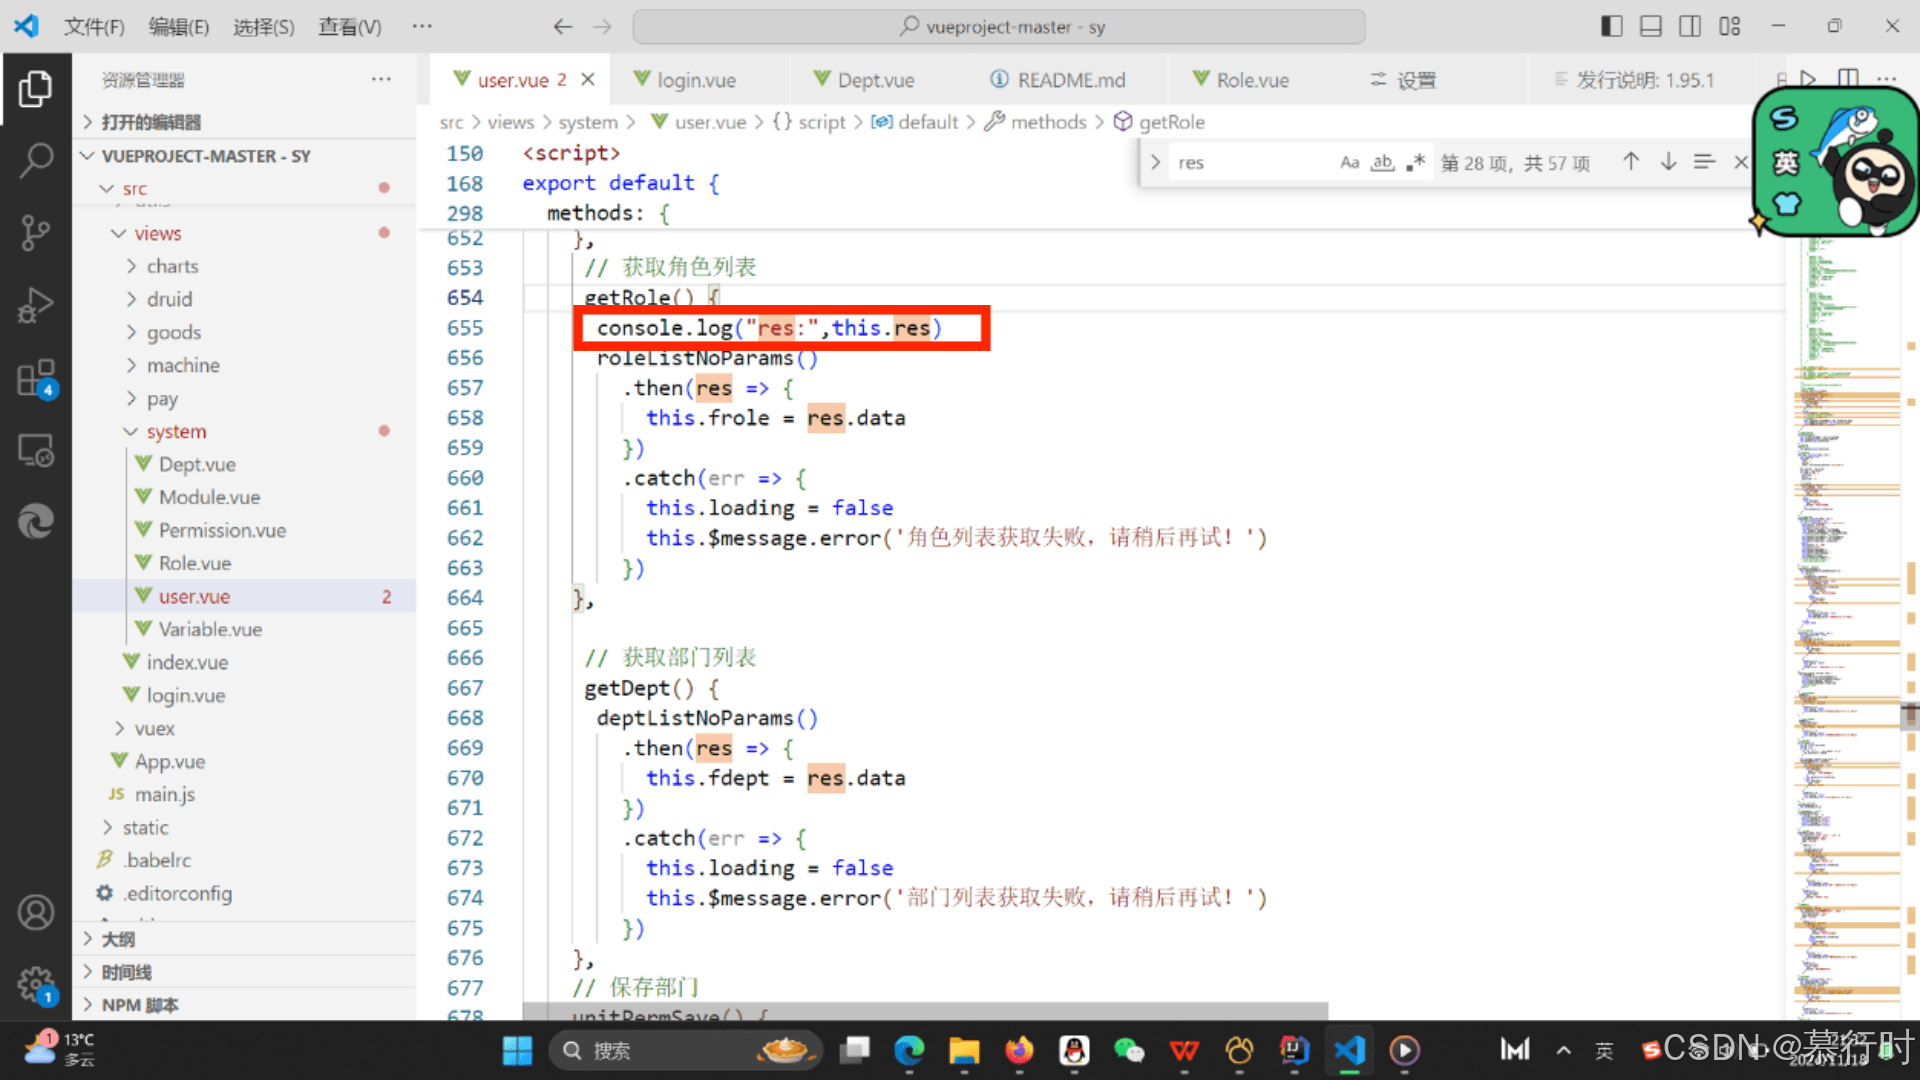Open the Search view in activity bar
1920x1080 pixels.
pyautogui.click(x=36, y=160)
